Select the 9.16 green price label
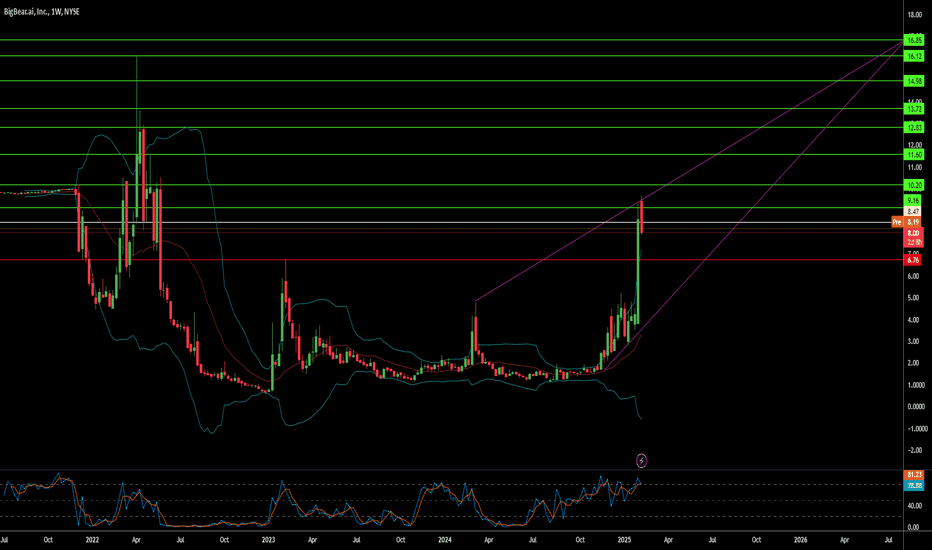Screen dimensions: 932x550 [912, 200]
